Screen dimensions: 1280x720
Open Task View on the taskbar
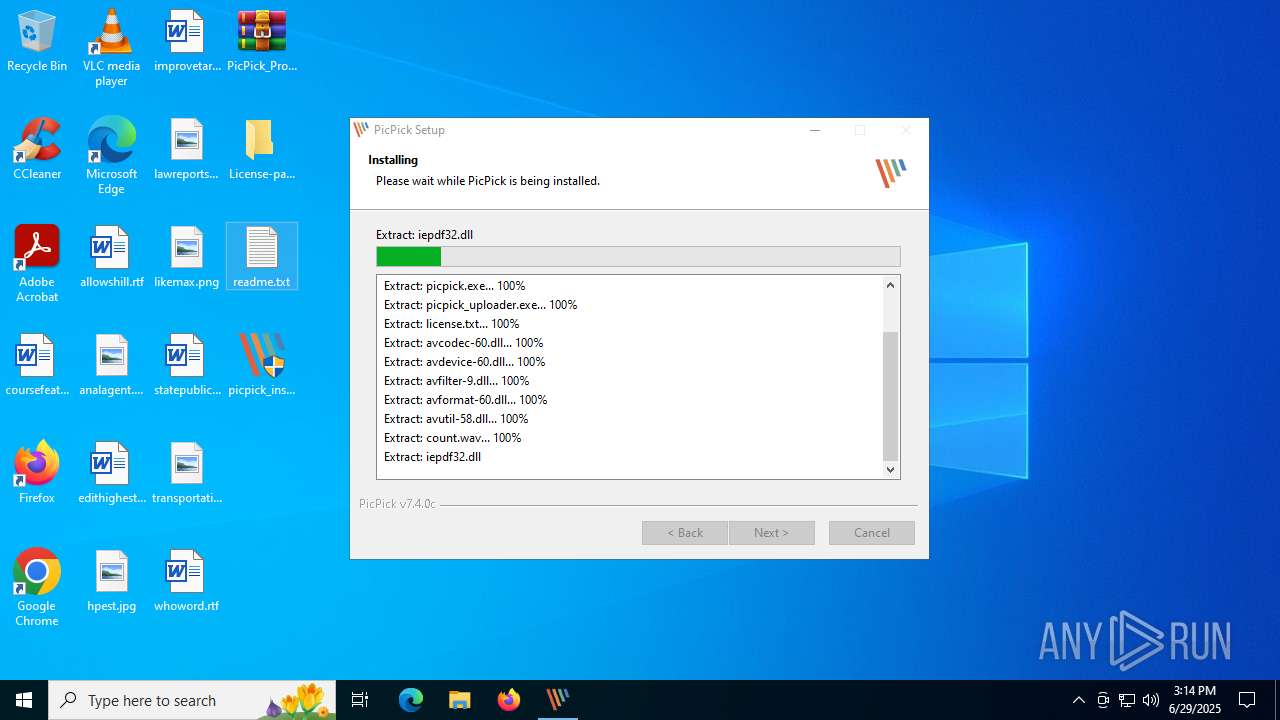pyautogui.click(x=360, y=700)
